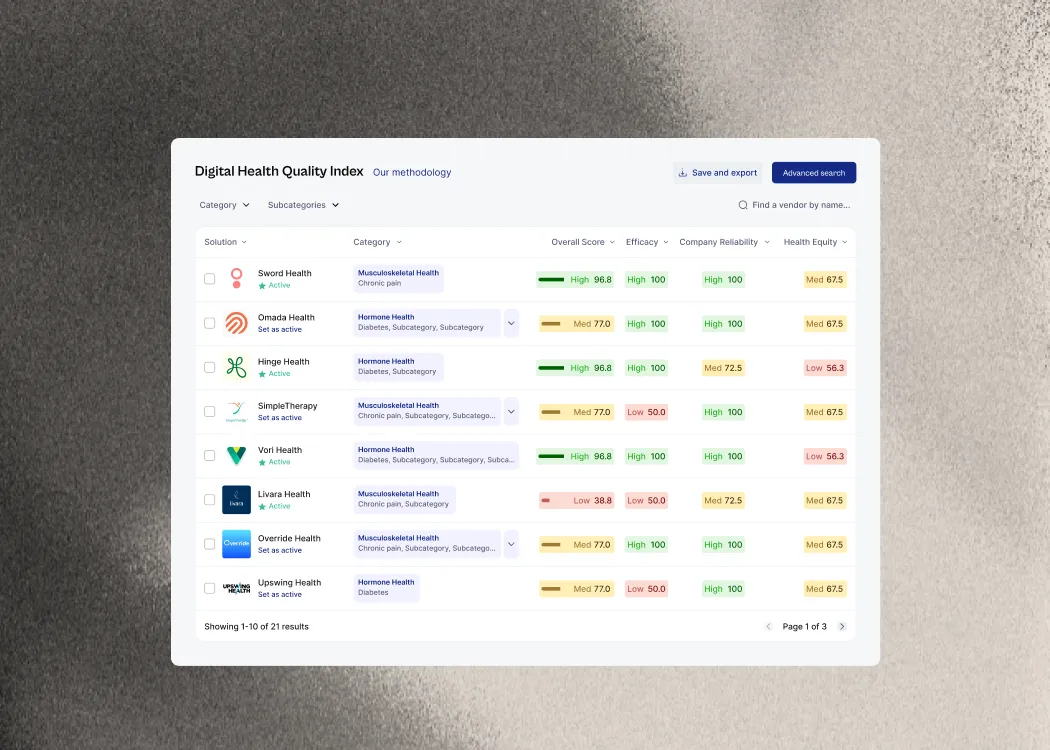Click the Override Health logo thumbnail
The height and width of the screenshot is (750, 1050).
(236, 544)
